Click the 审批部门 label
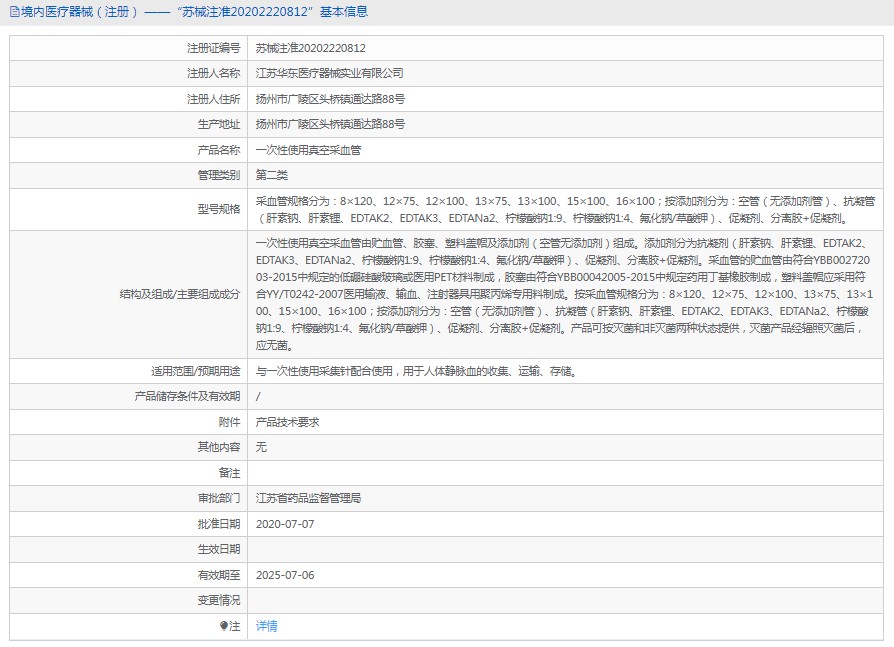This screenshot has height=647, width=894. (x=219, y=498)
